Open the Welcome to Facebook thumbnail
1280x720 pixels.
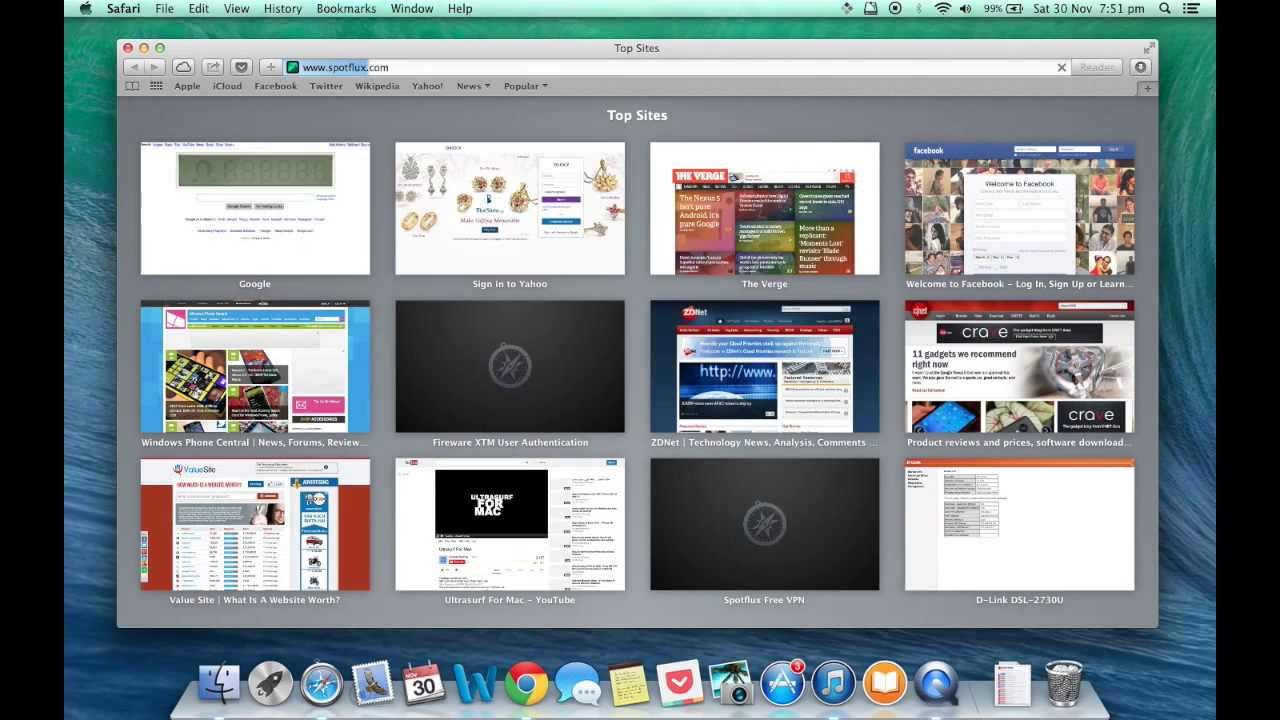pos(1020,208)
